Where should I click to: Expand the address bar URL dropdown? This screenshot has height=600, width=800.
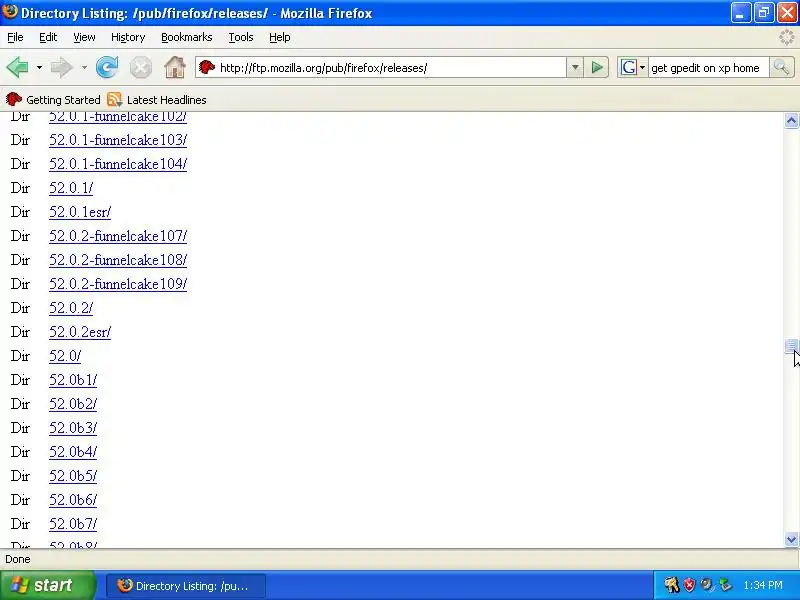[575, 67]
